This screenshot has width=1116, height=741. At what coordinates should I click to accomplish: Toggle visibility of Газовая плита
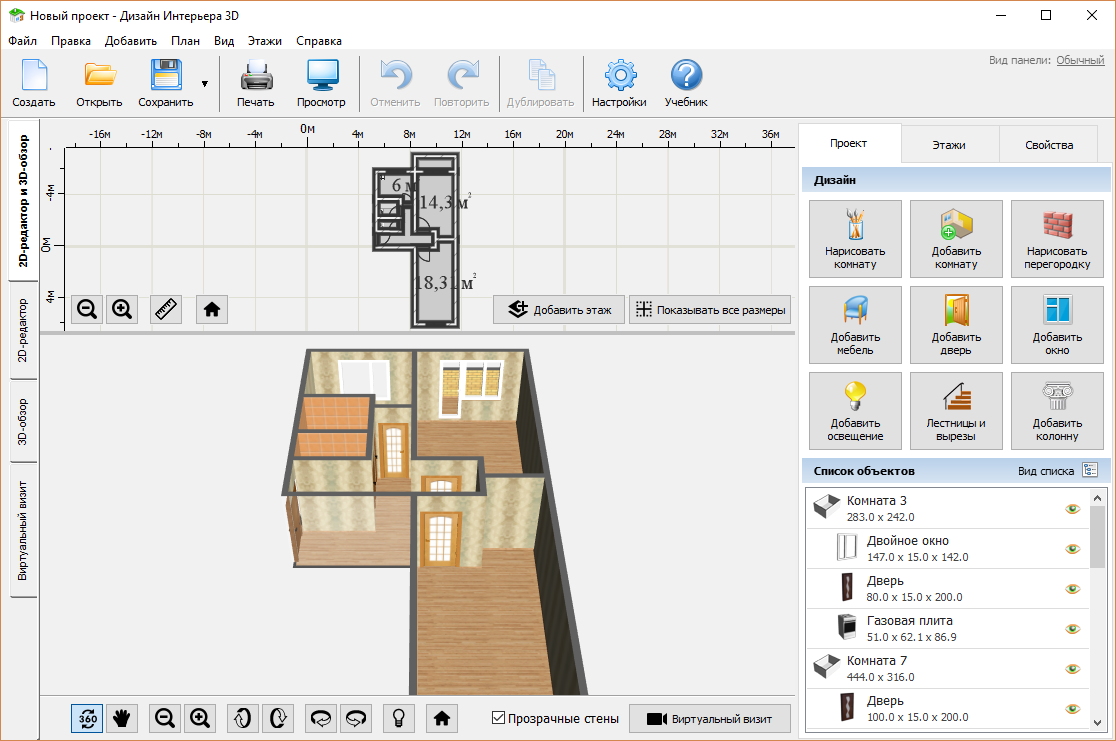coord(1072,629)
